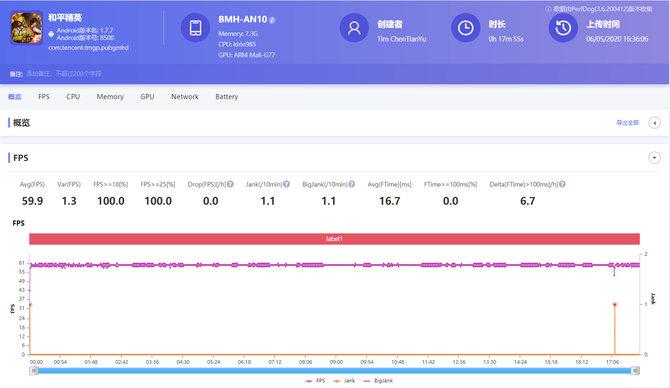Click info icon beside BMH-AN10
670x388 pixels.
(272, 20)
